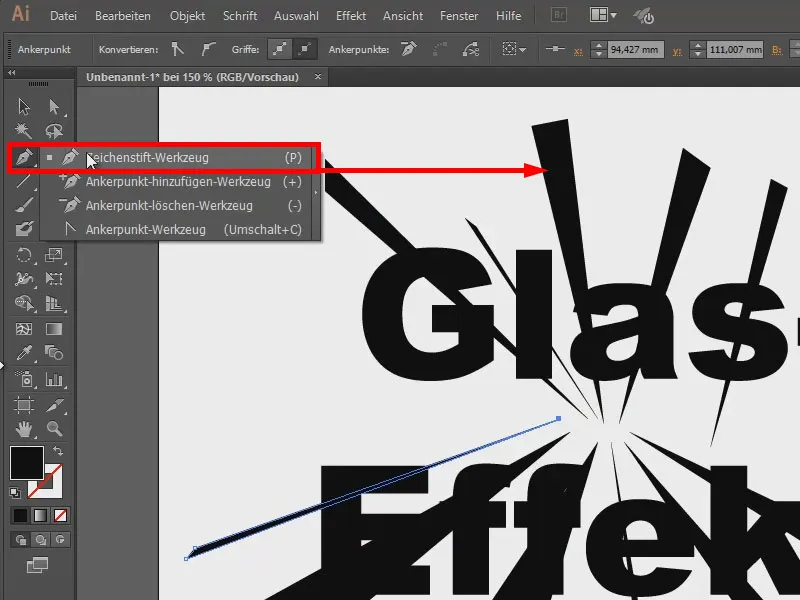The height and width of the screenshot is (600, 800).
Task: Select the Perspective Grid tool
Action: [x=54, y=304]
